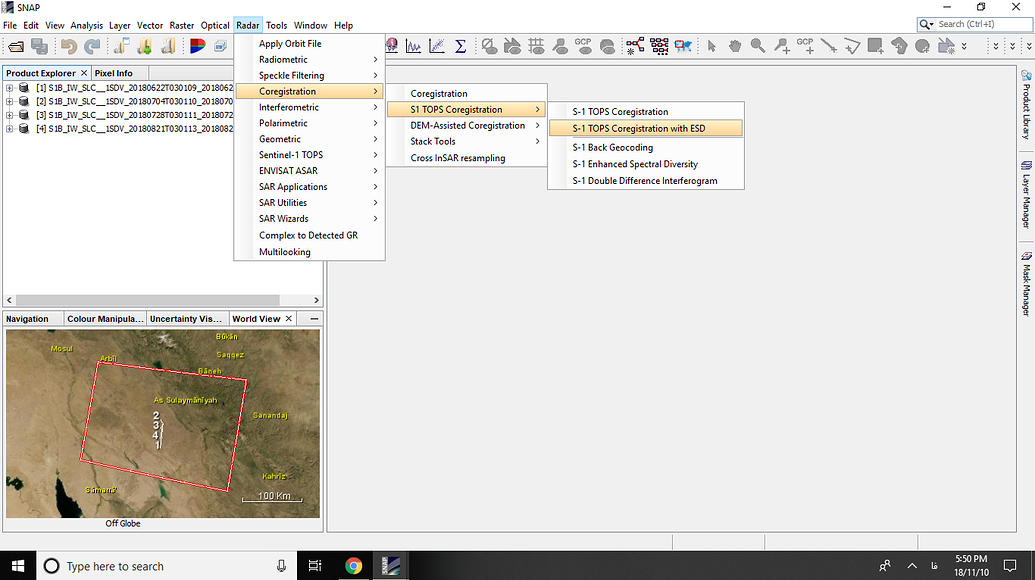Select the Zoom magnifier tool
The width and height of the screenshot is (1035, 580).
click(758, 46)
